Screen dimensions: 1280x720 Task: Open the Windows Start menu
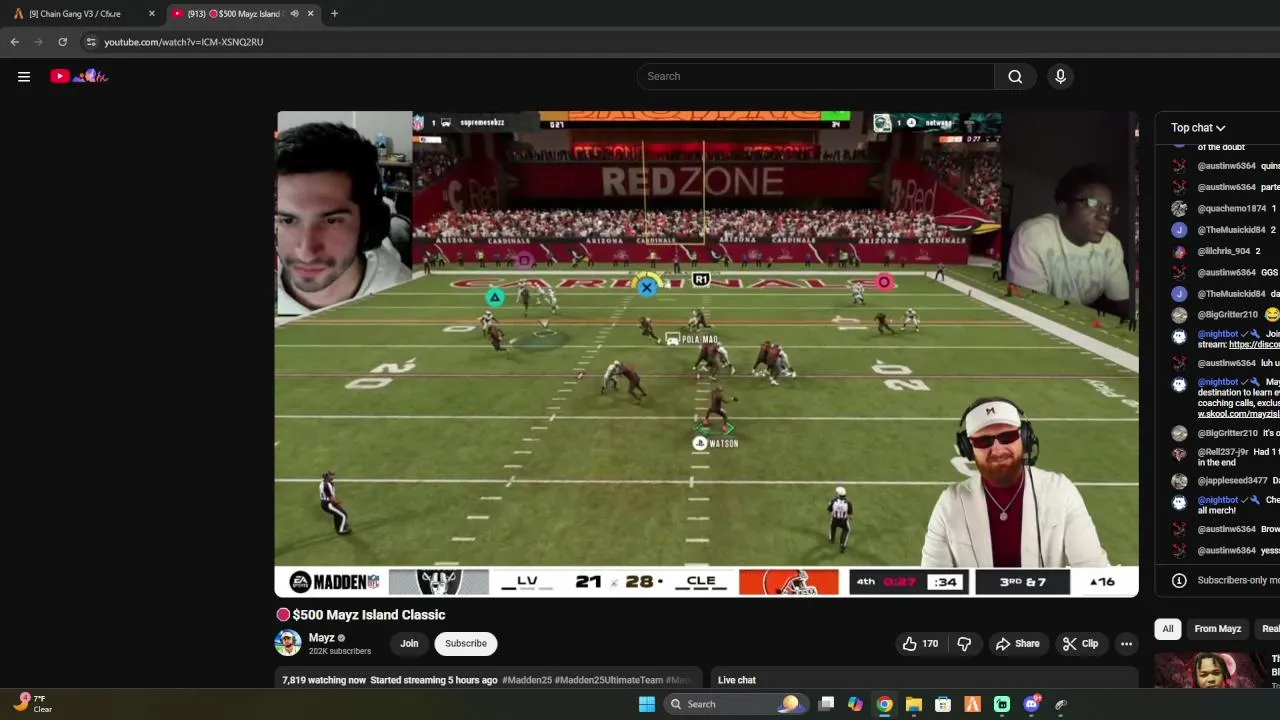pos(647,704)
